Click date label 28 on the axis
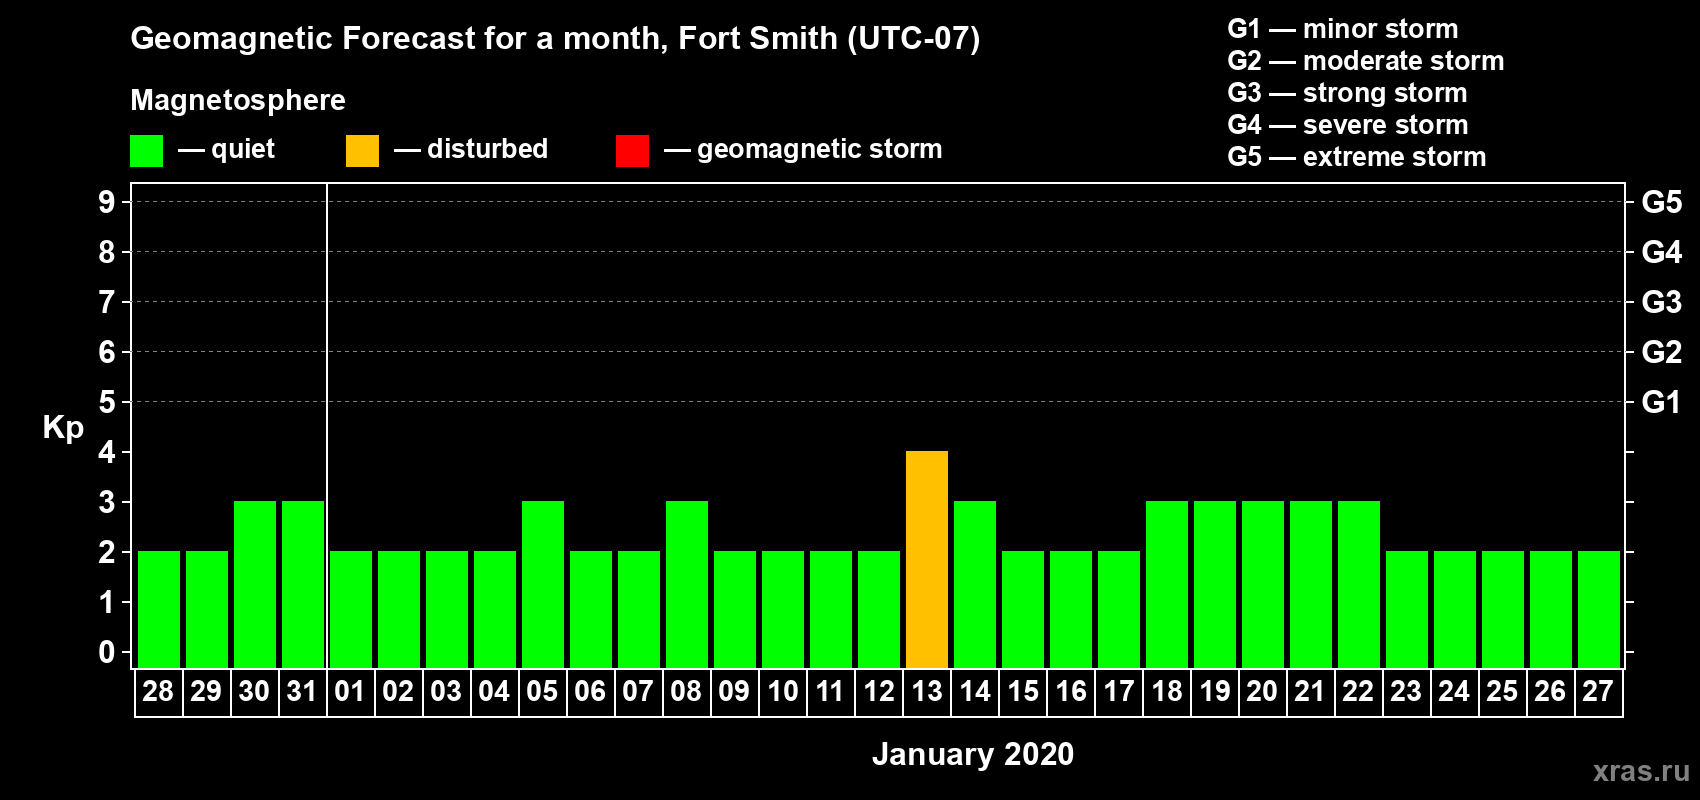The image size is (1700, 800). 158,691
